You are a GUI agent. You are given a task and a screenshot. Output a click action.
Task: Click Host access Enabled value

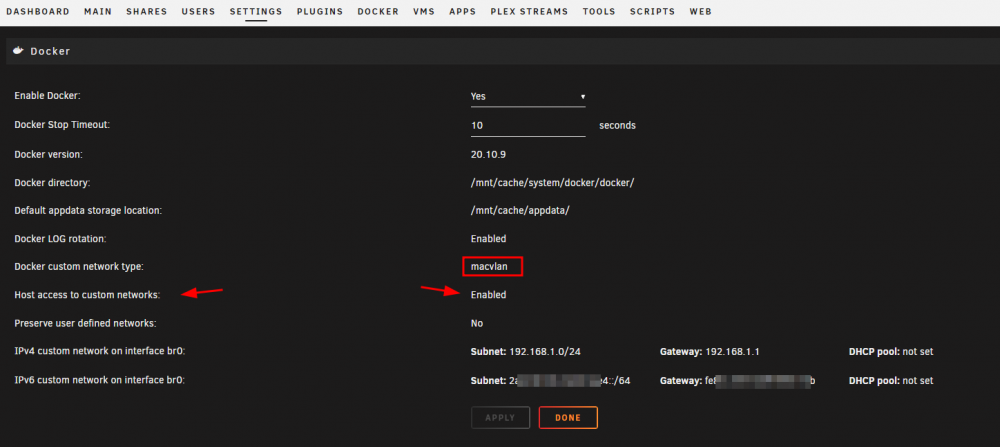489,295
